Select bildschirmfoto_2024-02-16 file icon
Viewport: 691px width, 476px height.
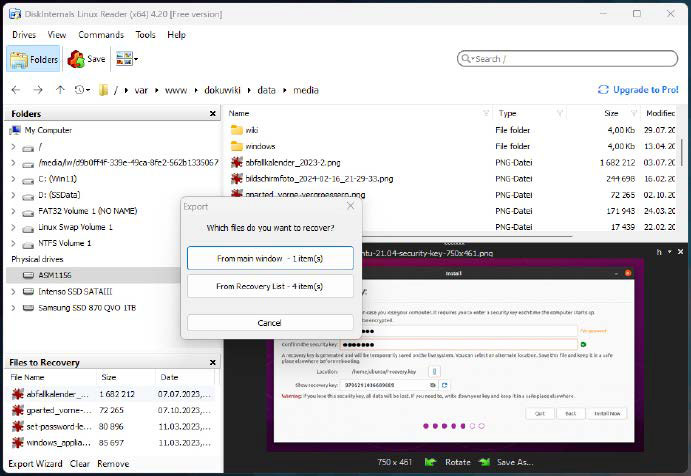pyautogui.click(x=237, y=178)
